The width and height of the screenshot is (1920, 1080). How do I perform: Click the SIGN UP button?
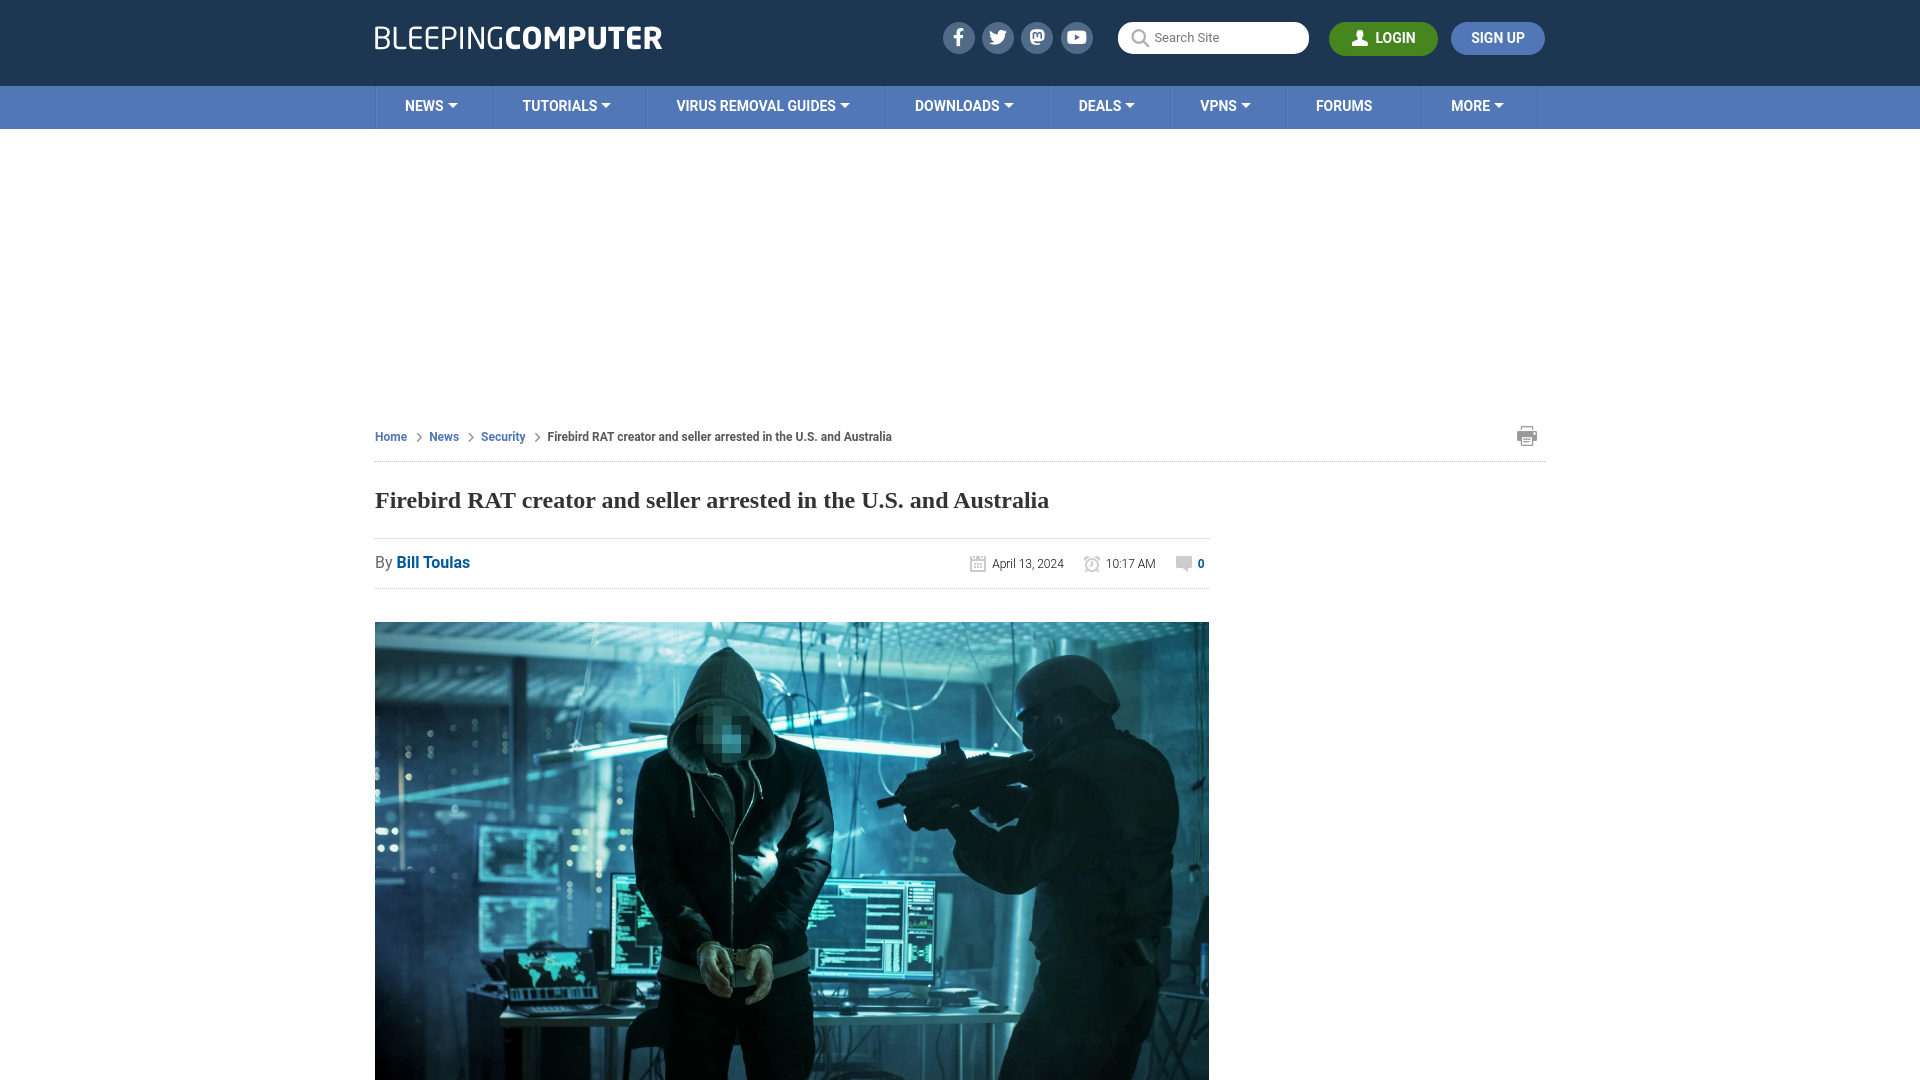click(1497, 38)
